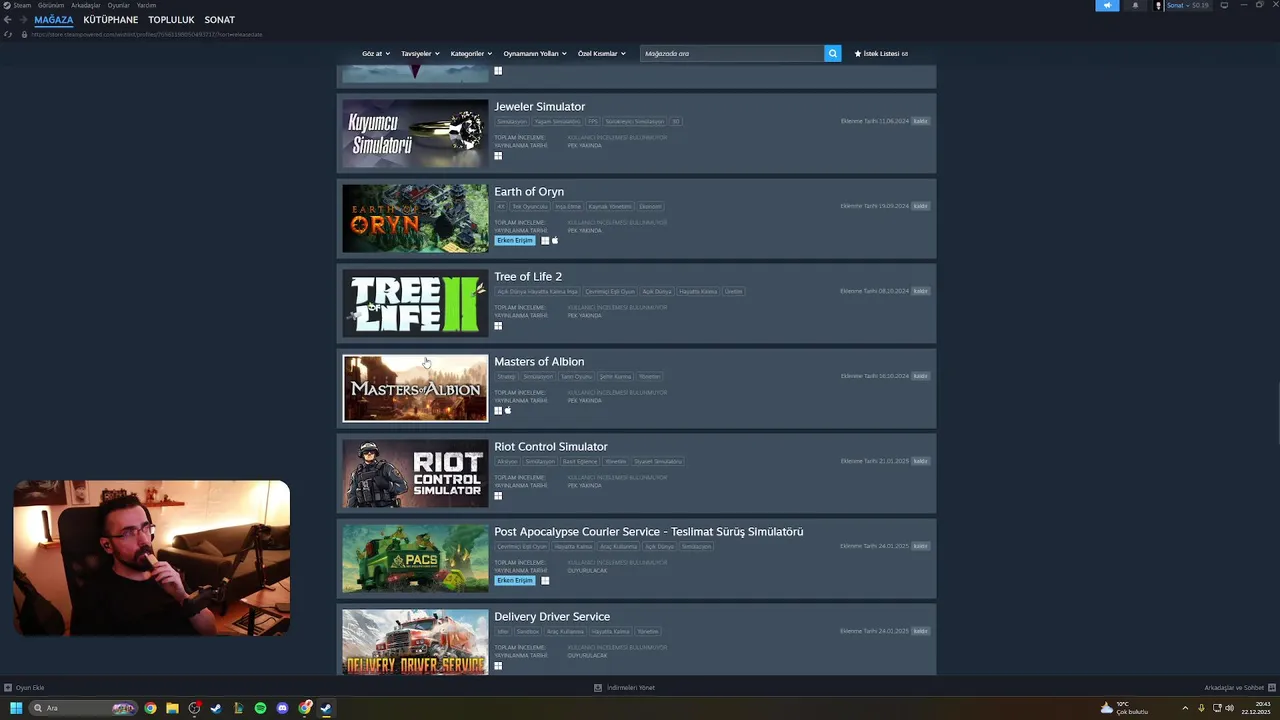1280x720 pixels.
Task: Open the Sonat account dropdown
Action: 1187,5
